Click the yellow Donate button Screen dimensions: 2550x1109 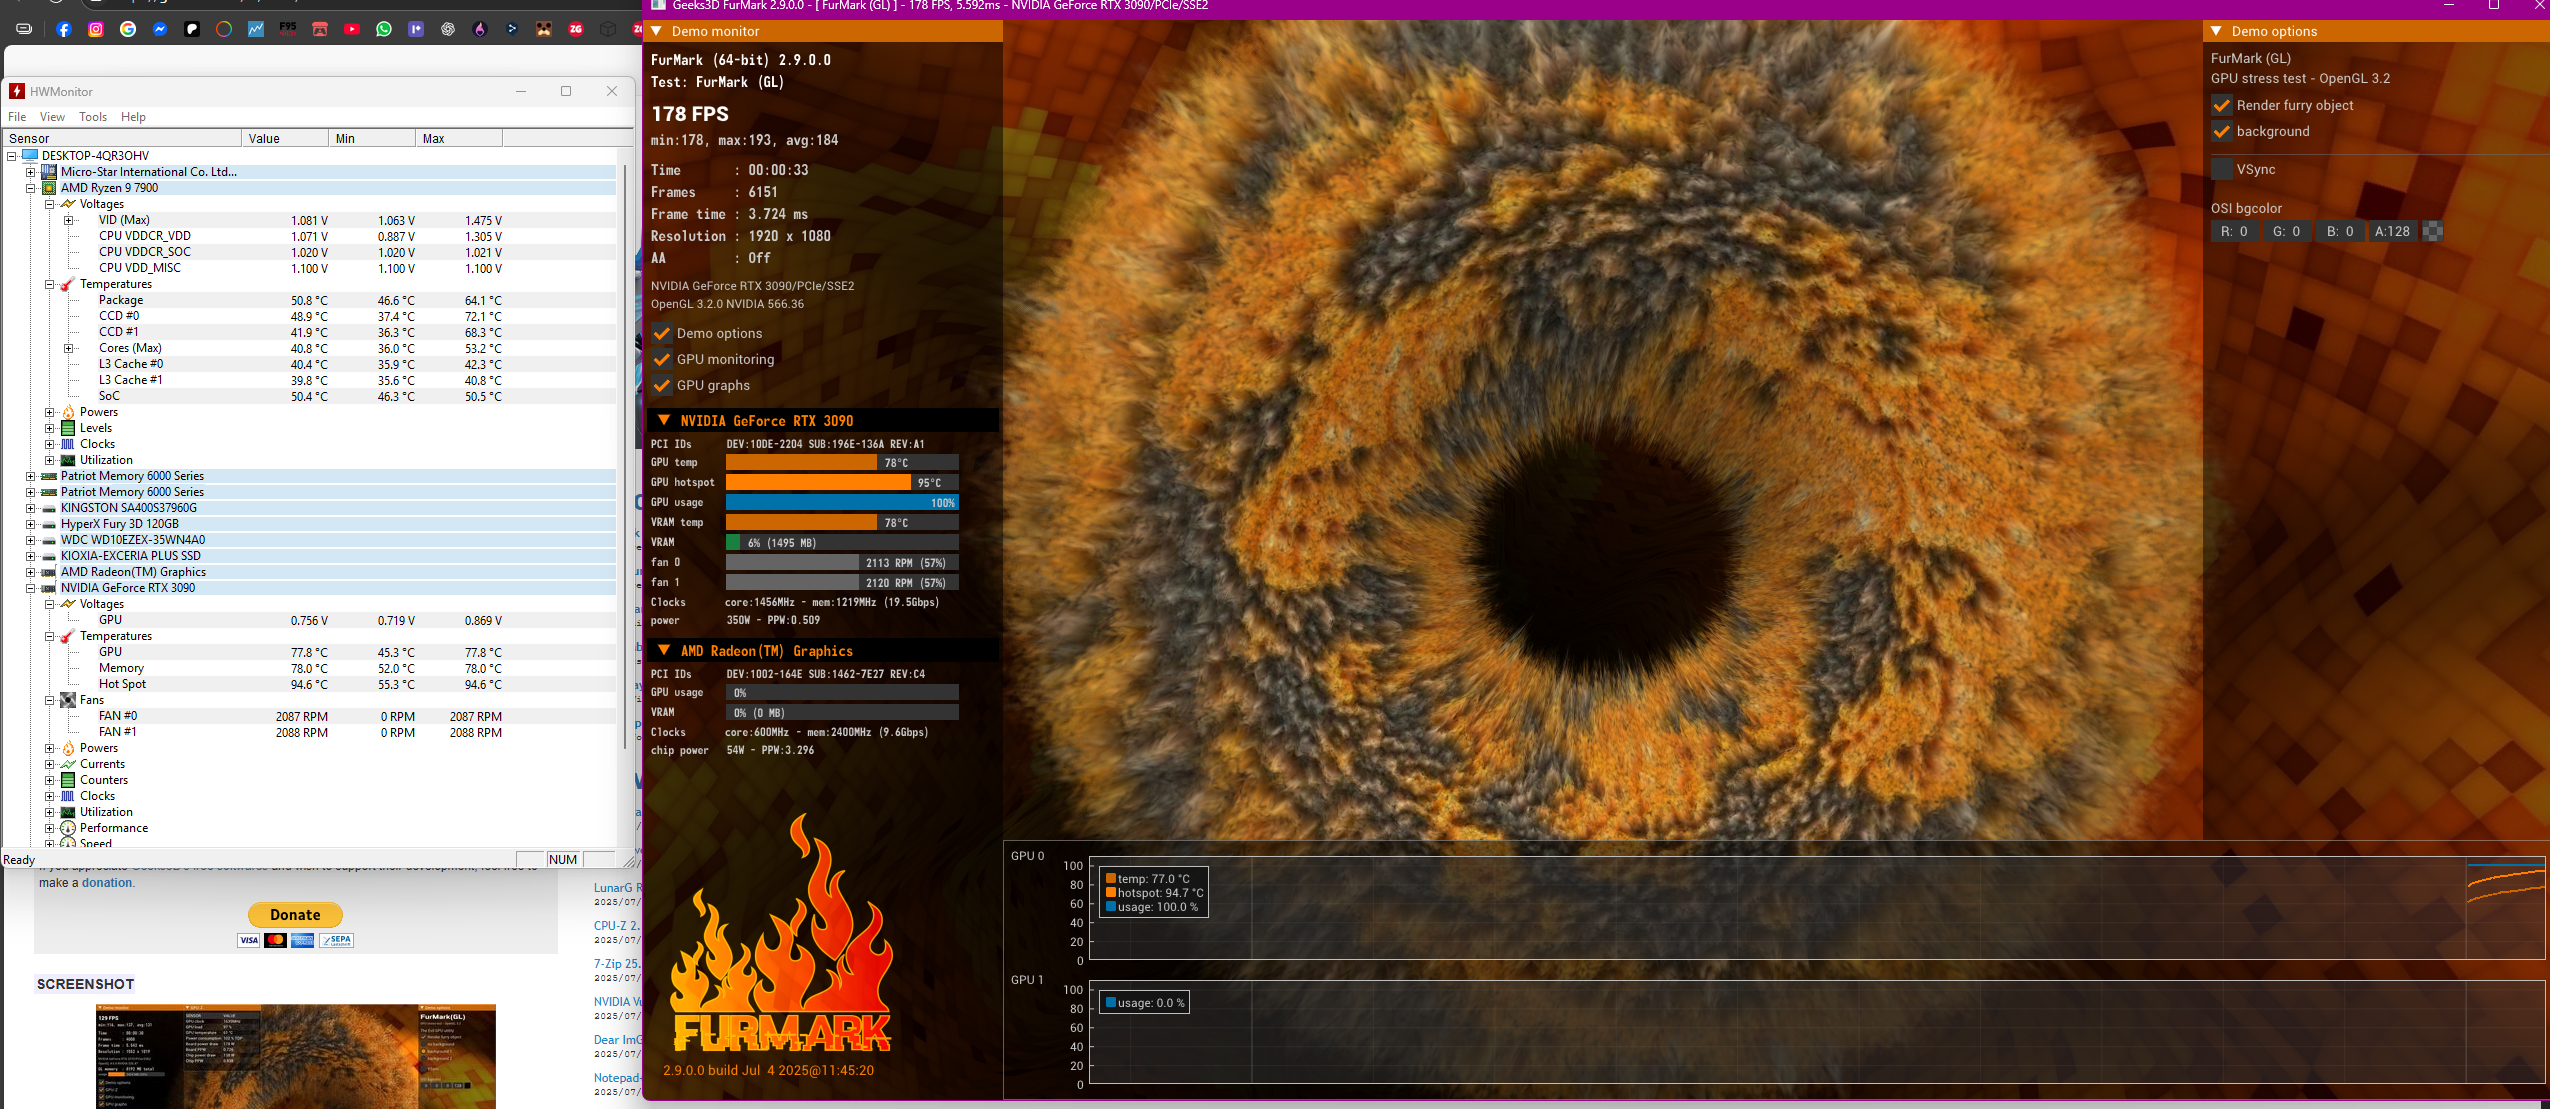[295, 915]
